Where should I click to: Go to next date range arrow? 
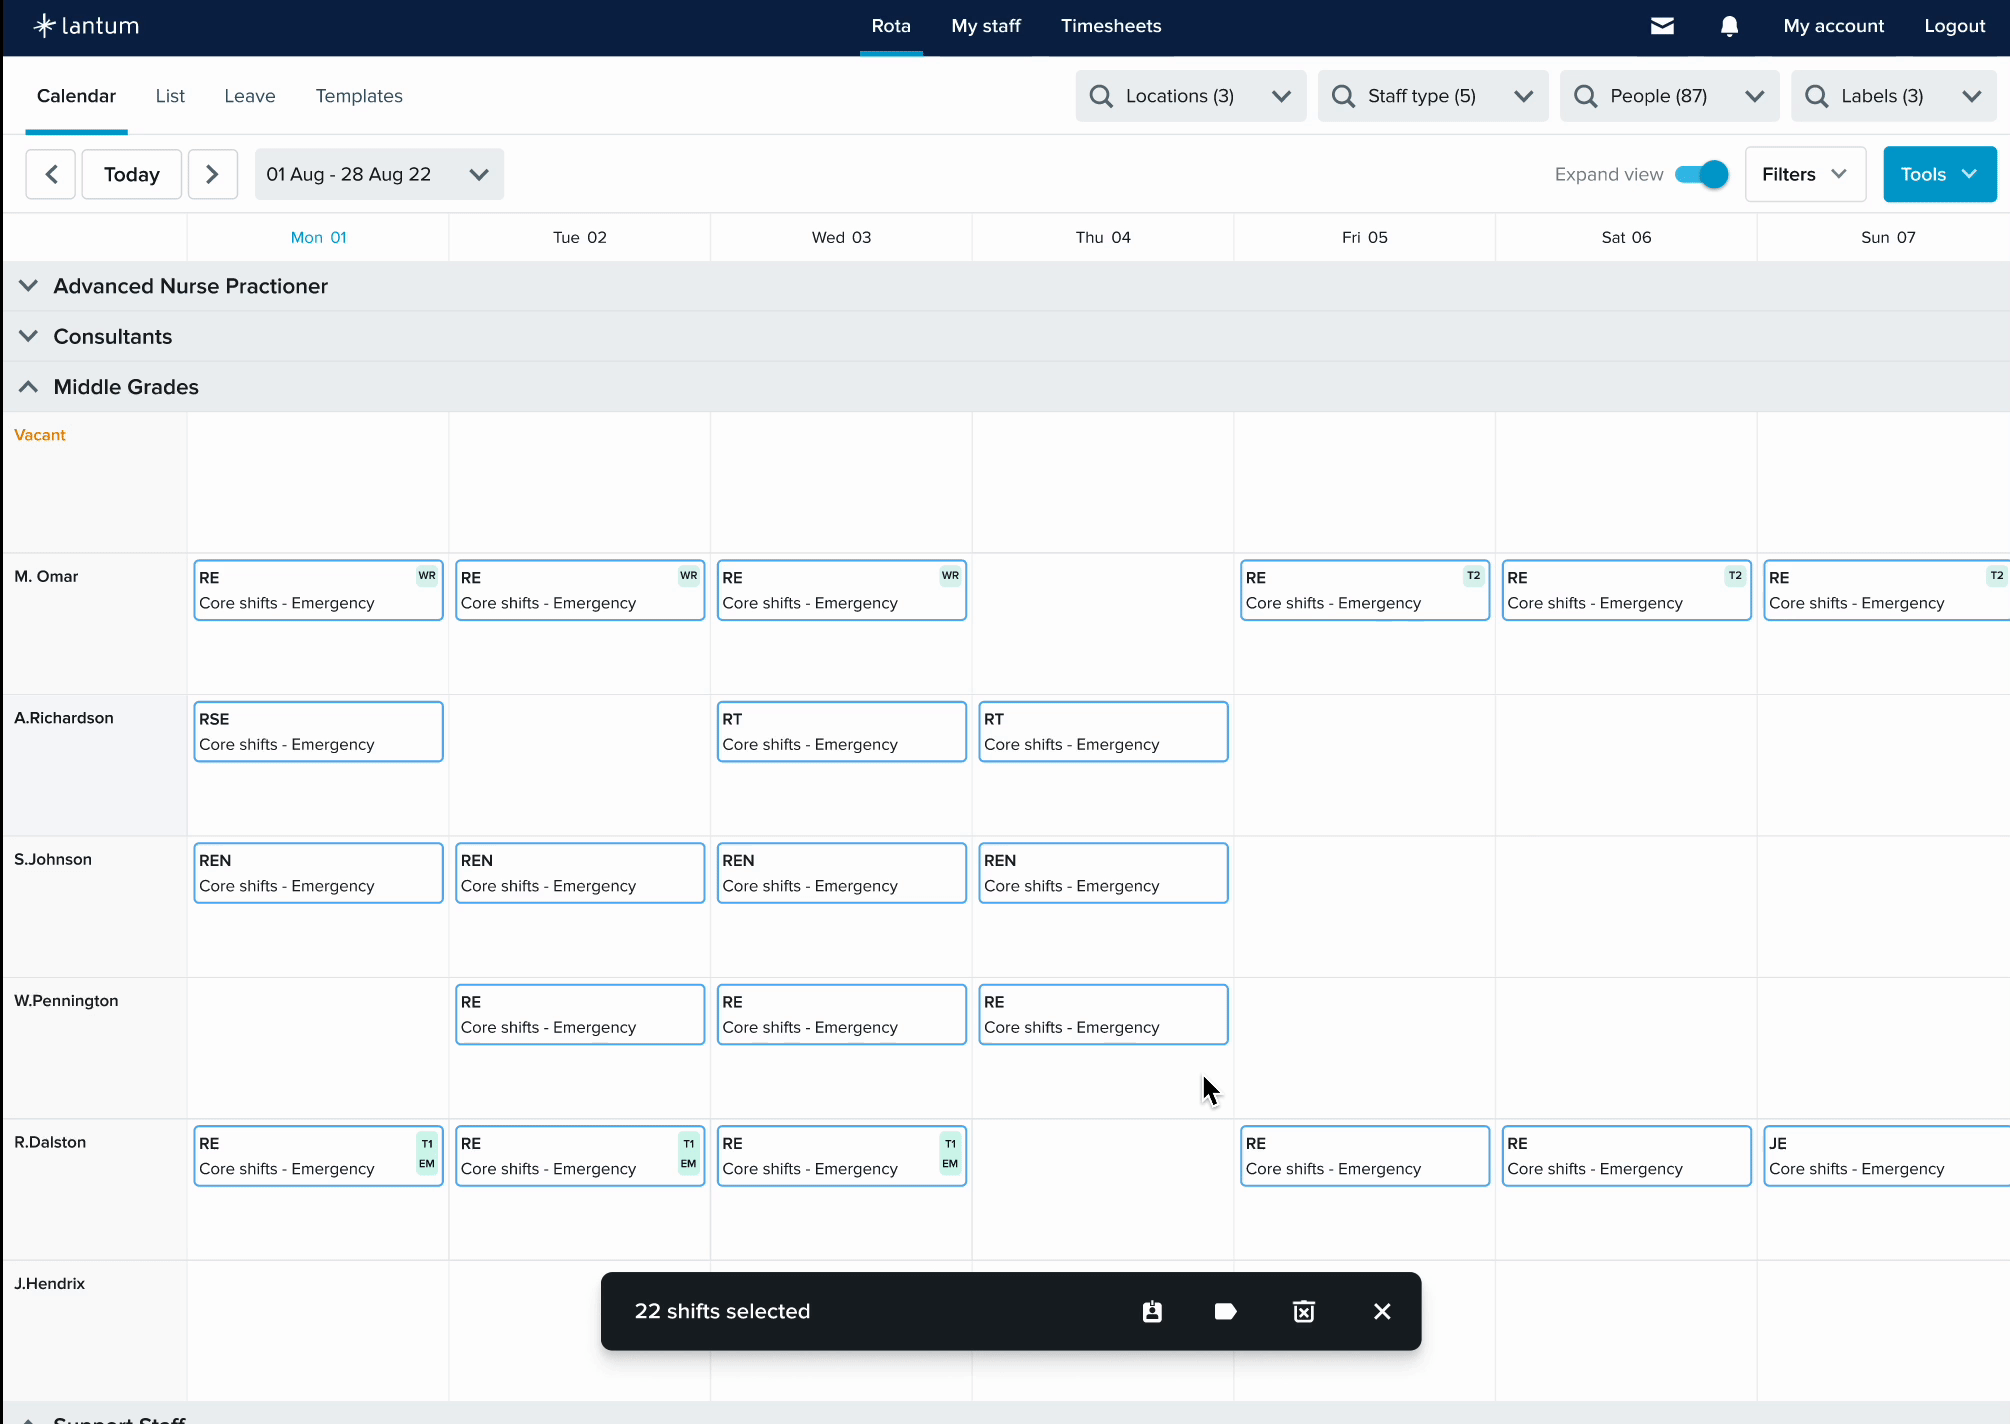[x=212, y=174]
